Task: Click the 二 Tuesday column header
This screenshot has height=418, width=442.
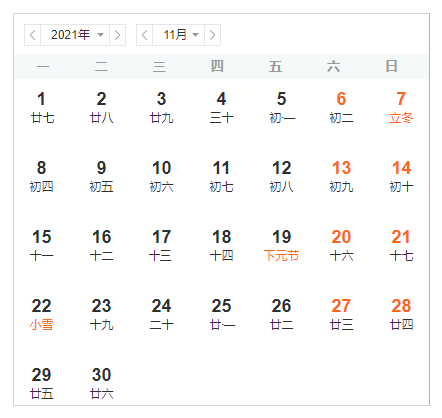Action: click(101, 66)
